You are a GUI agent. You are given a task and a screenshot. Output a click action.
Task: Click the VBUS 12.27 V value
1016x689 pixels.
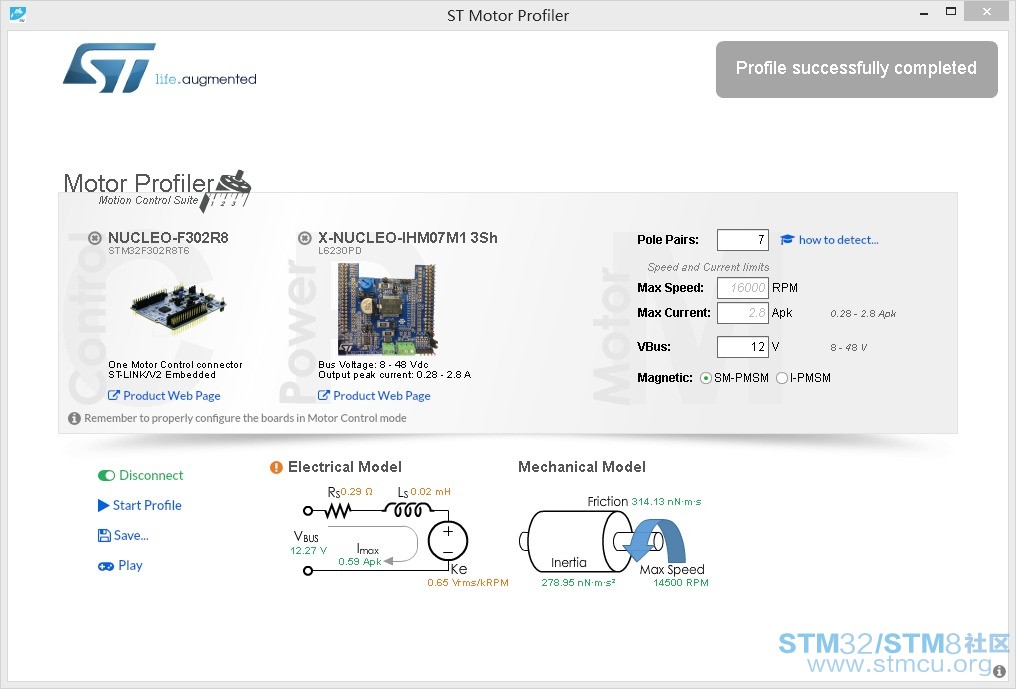[x=308, y=551]
